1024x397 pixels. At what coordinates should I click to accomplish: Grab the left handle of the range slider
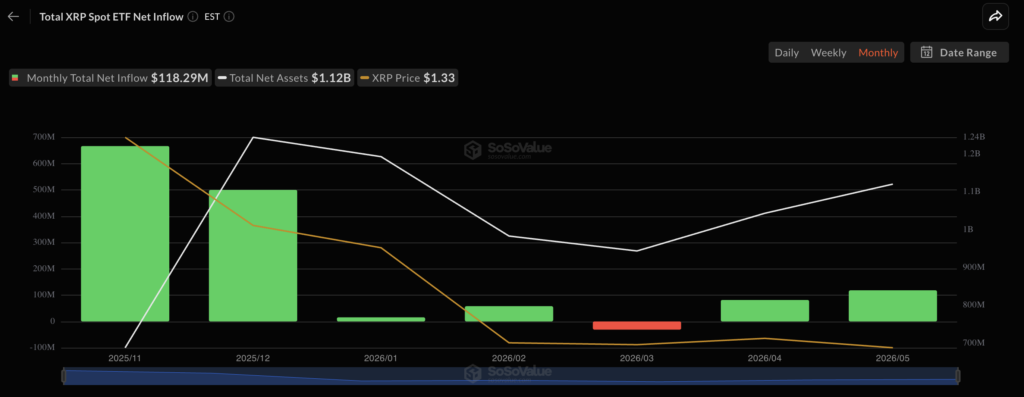63,376
